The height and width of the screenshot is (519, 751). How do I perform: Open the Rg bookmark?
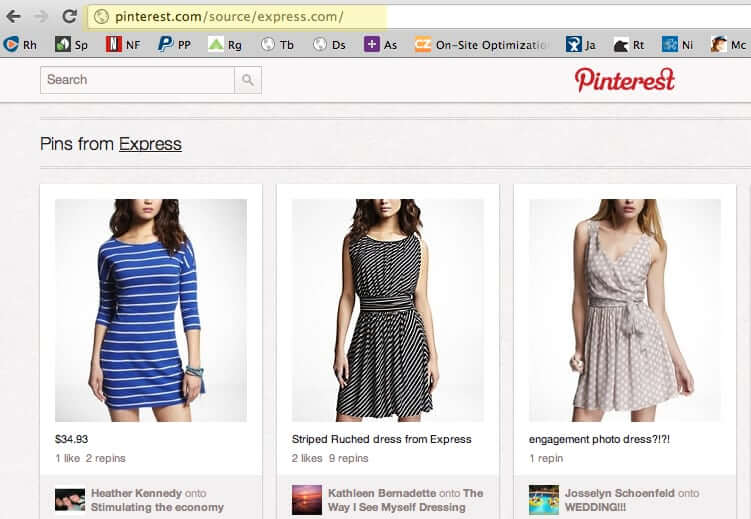225,44
